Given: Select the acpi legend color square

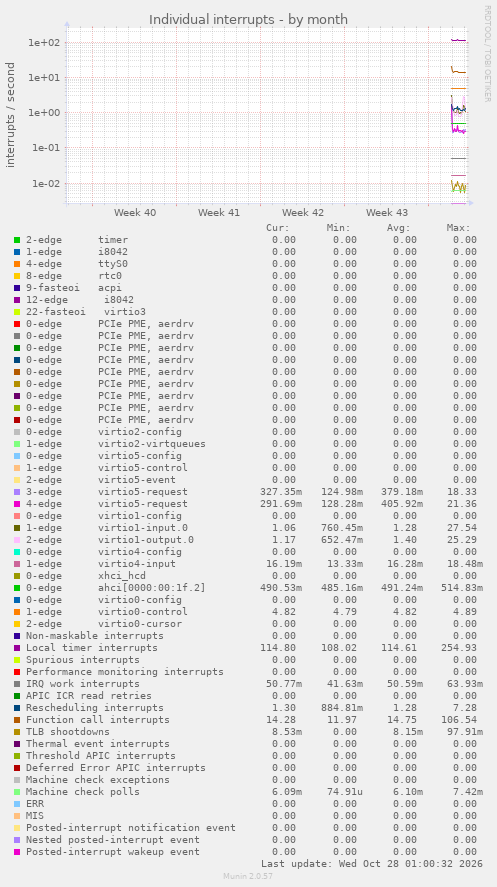Looking at the screenshot, I should [x=17, y=288].
